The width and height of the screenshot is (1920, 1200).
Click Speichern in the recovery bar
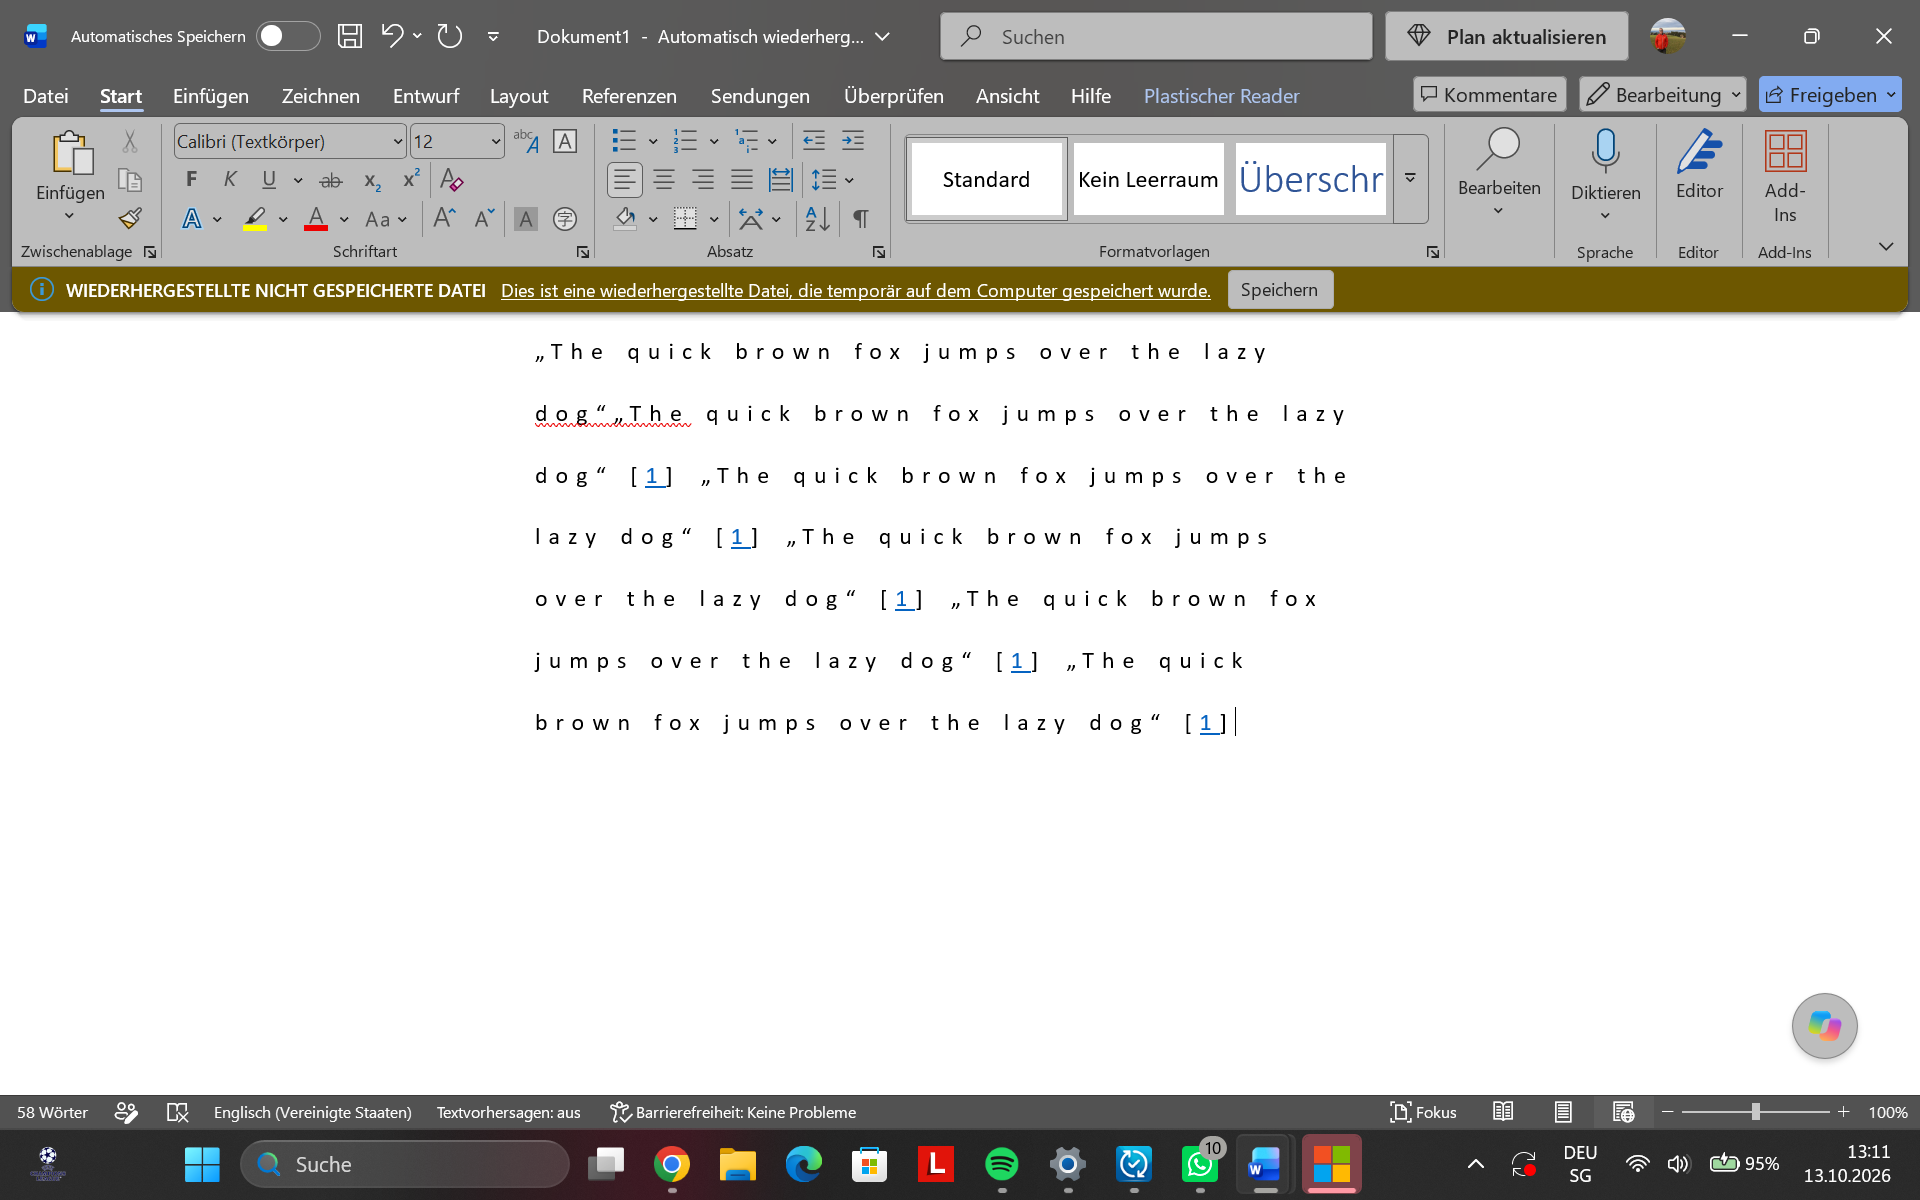coord(1279,290)
